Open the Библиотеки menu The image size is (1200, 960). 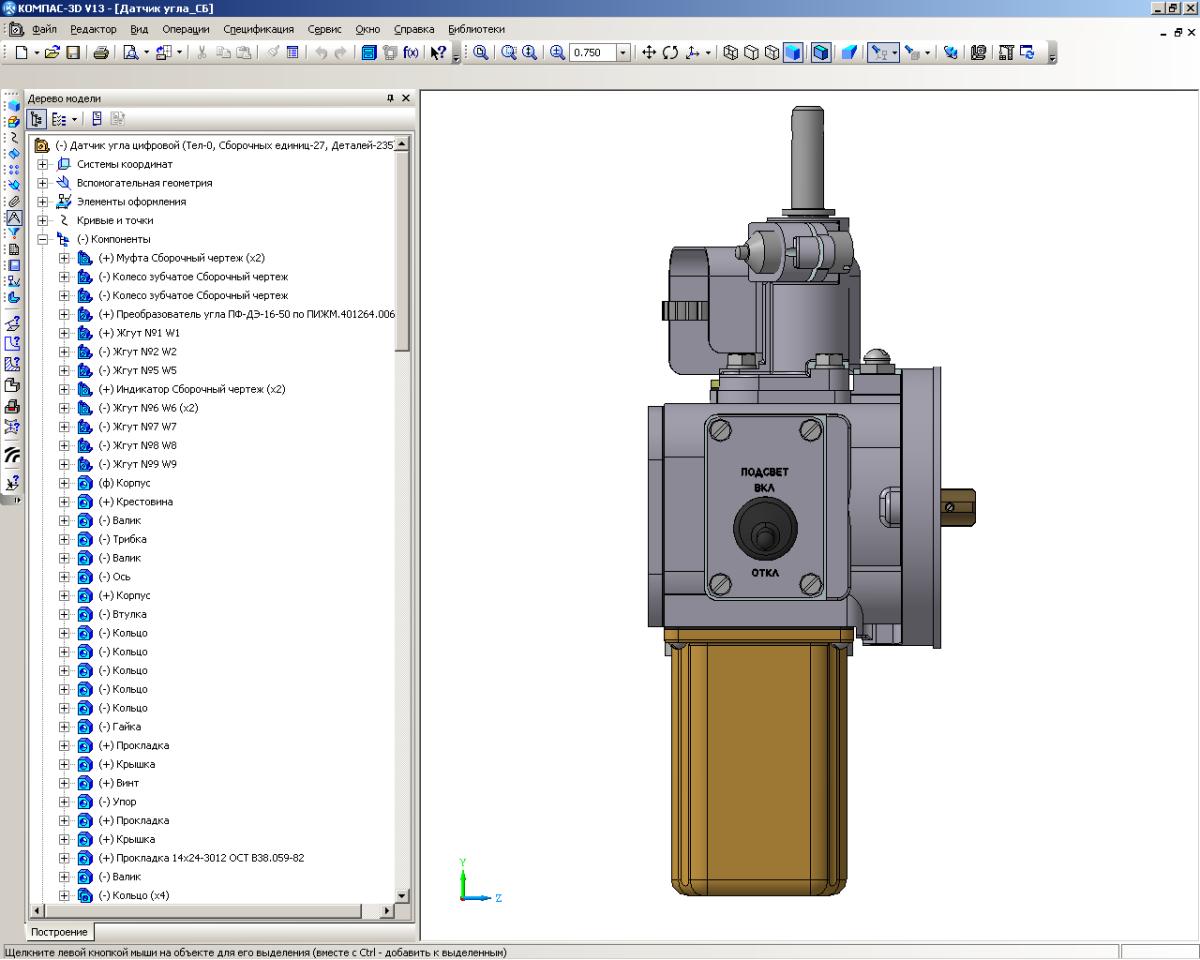click(476, 29)
